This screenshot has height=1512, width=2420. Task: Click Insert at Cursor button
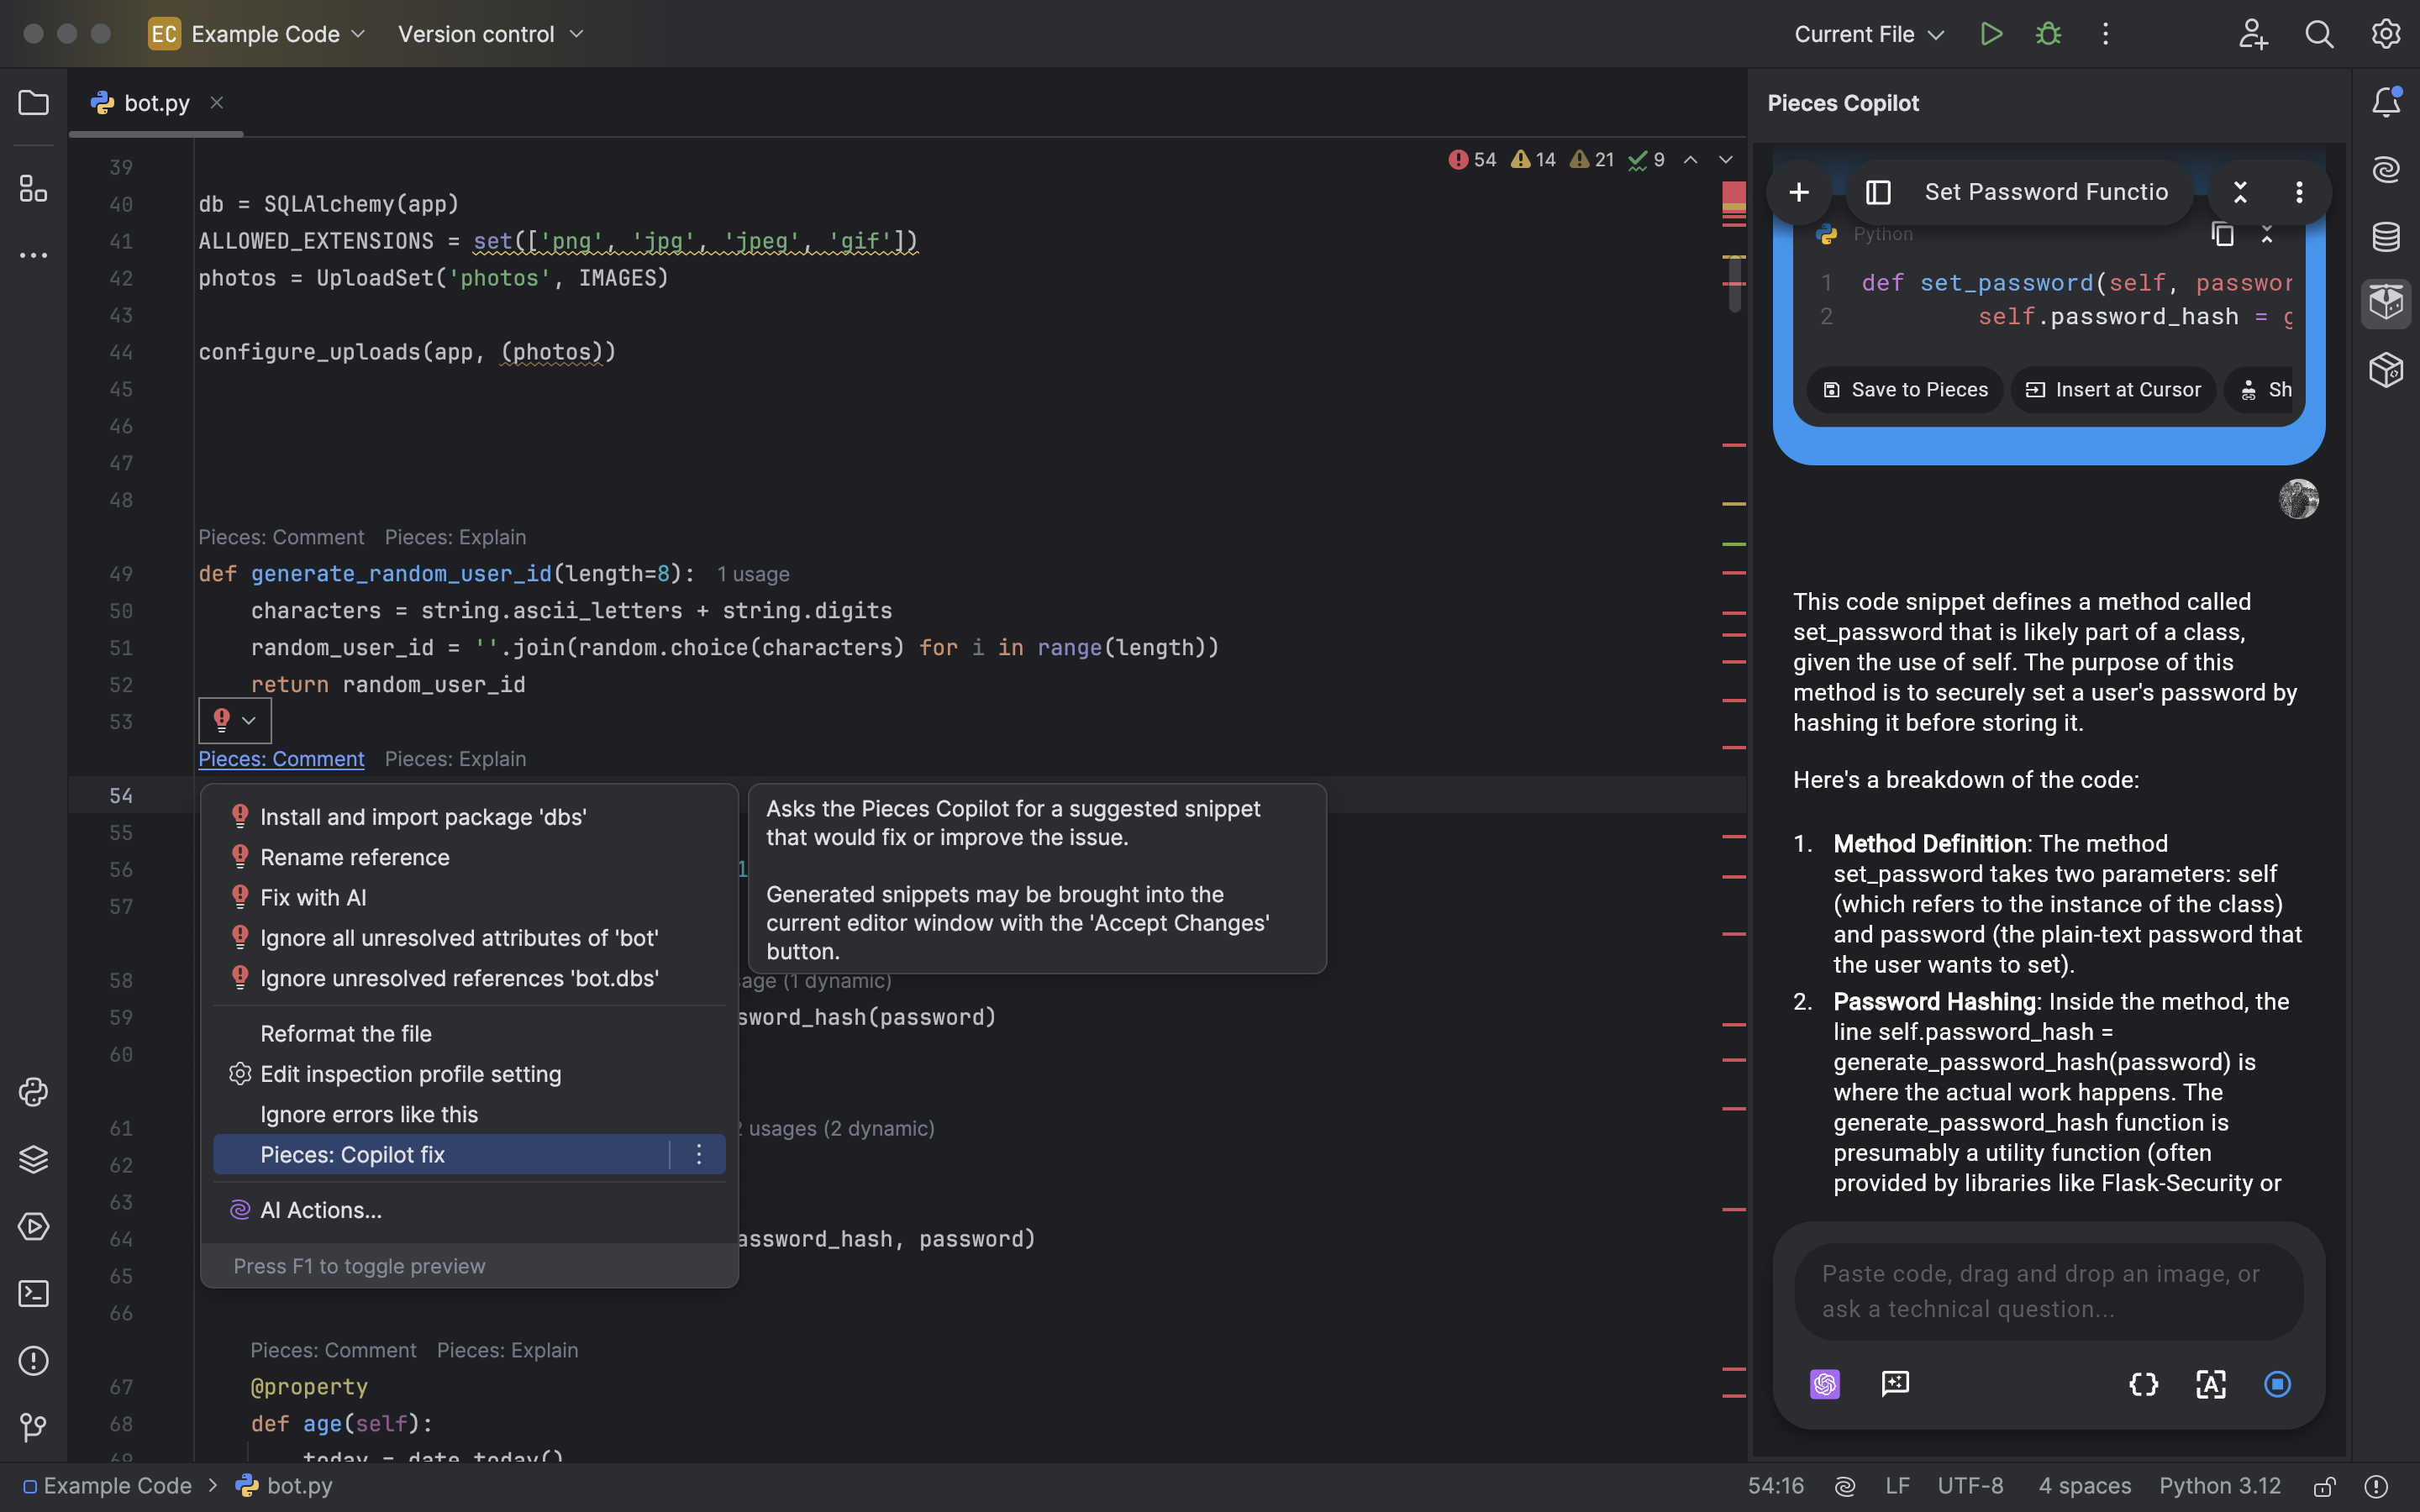pos(2113,390)
